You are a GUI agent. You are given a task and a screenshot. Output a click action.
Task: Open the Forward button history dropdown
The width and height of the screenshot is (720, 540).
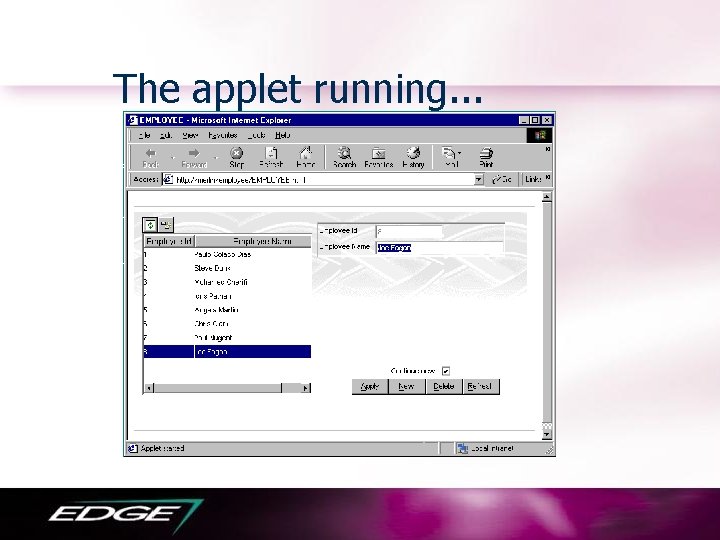click(215, 157)
